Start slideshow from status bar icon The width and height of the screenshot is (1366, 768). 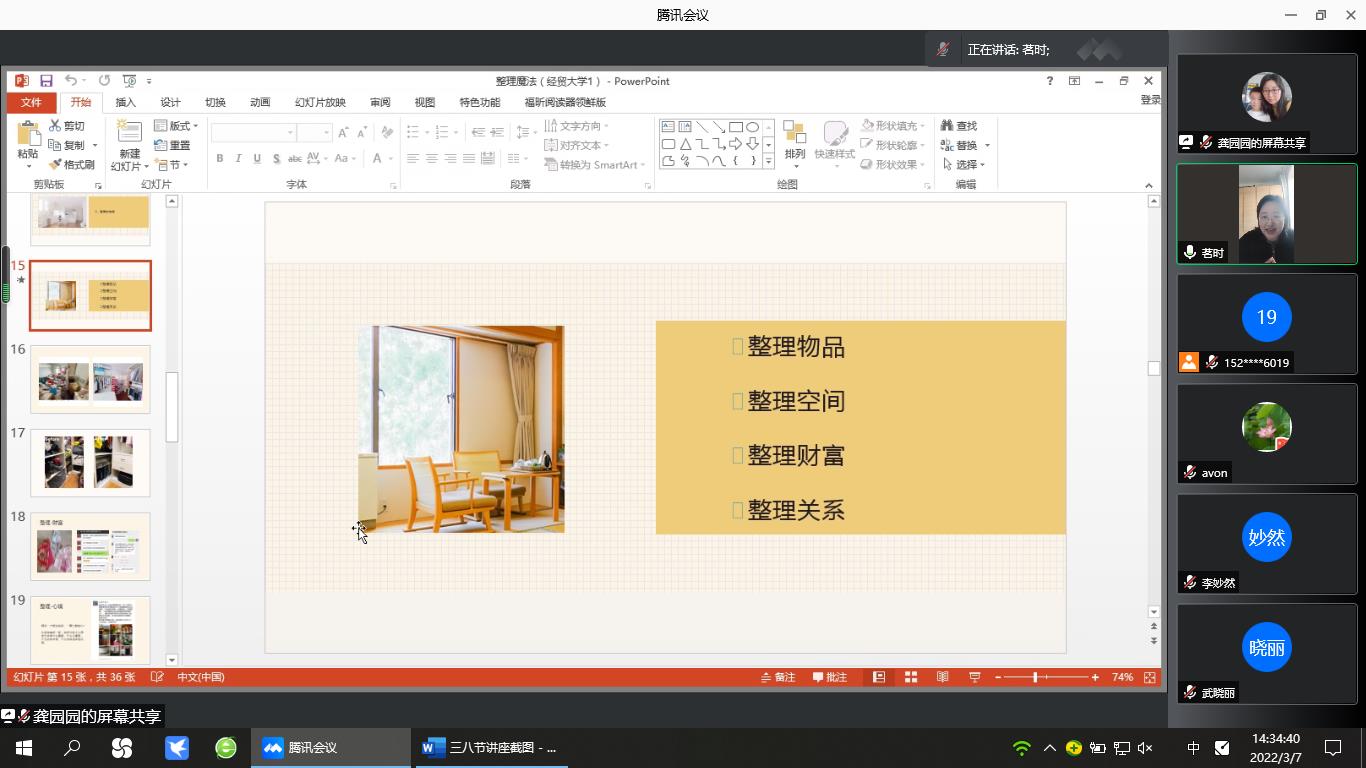point(974,677)
